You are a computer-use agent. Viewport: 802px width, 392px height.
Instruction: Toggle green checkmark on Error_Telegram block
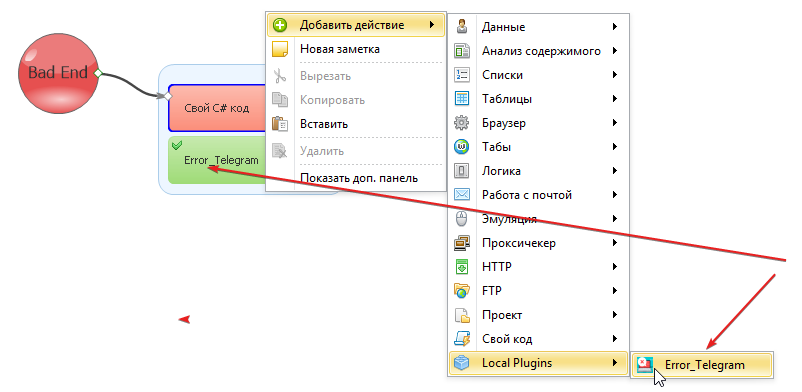pyautogui.click(x=177, y=145)
